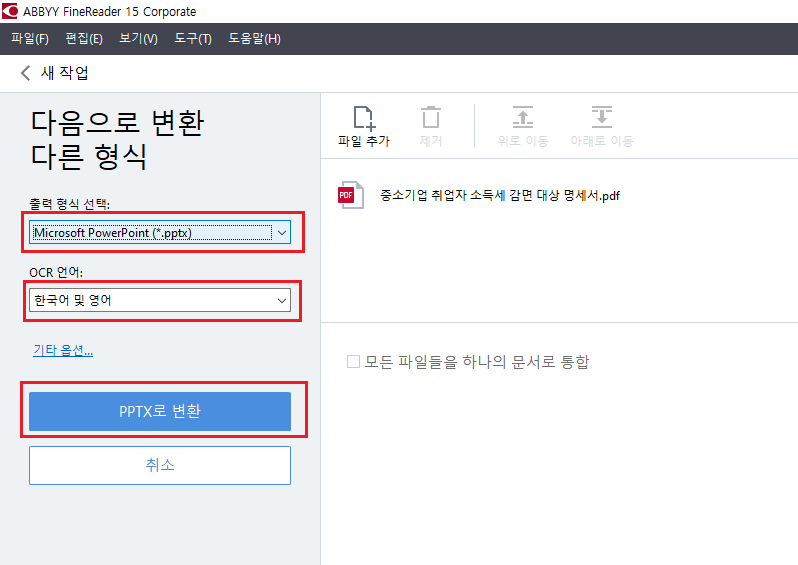Click the 제거 (remove) trash icon

[431, 117]
